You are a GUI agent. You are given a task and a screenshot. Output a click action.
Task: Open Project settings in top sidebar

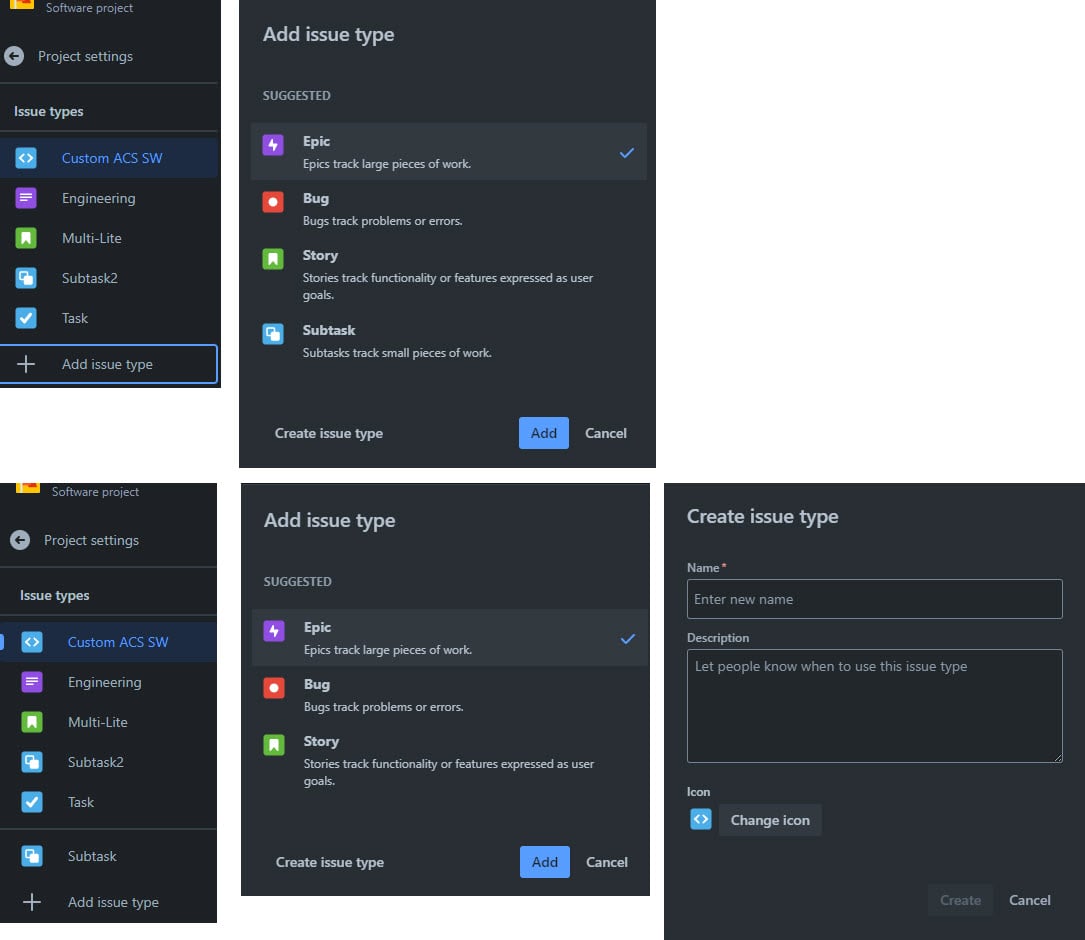pos(85,56)
